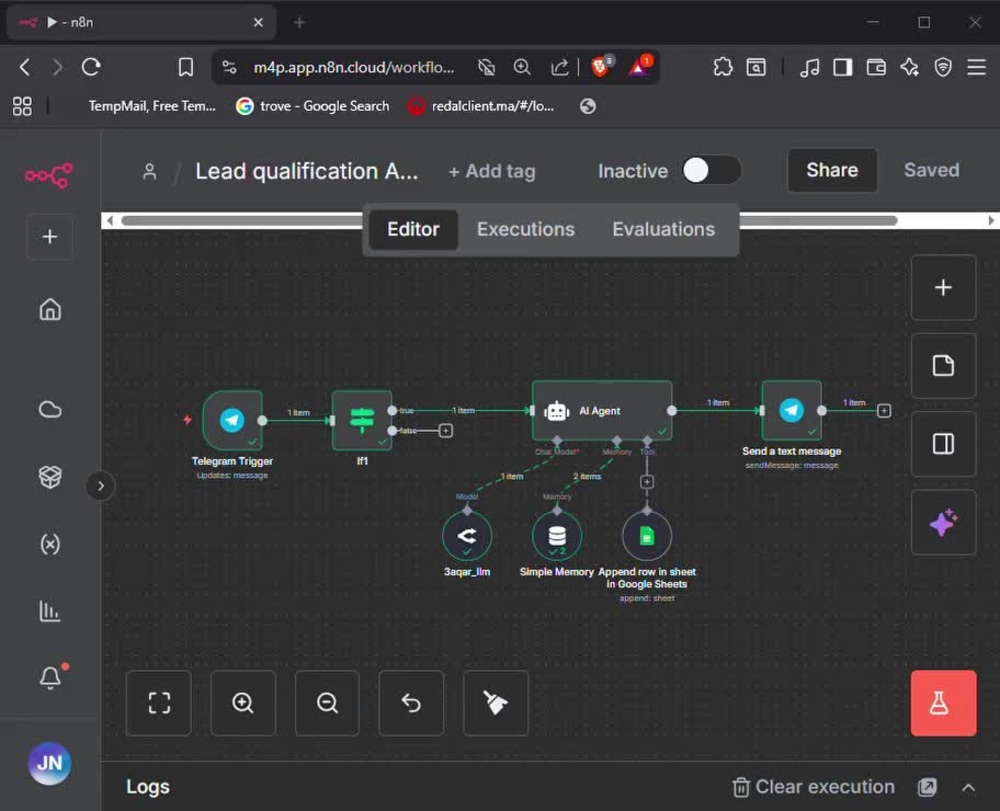
Task: Toggle the browser sidebar panel icon
Action: (x=842, y=67)
